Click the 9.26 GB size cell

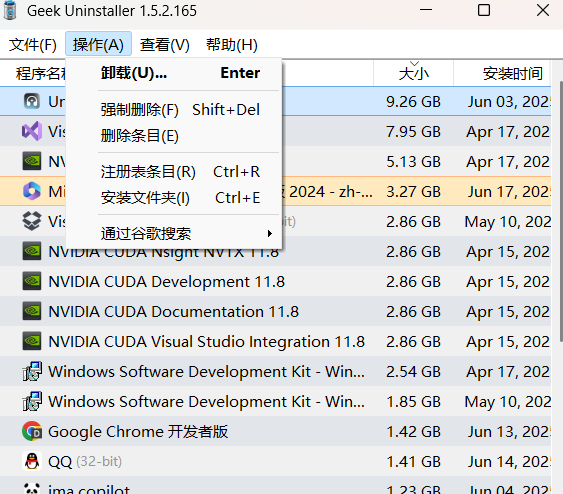[413, 102]
